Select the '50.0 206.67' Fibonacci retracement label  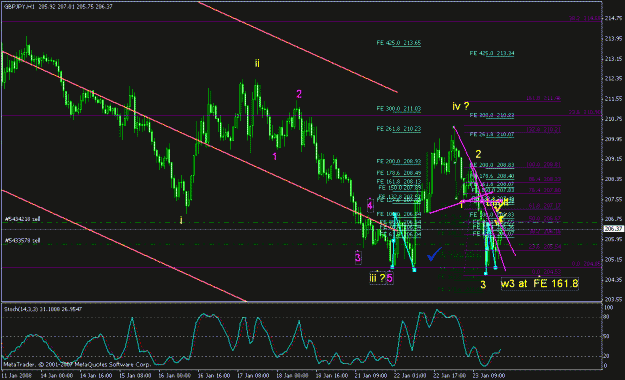(544, 219)
